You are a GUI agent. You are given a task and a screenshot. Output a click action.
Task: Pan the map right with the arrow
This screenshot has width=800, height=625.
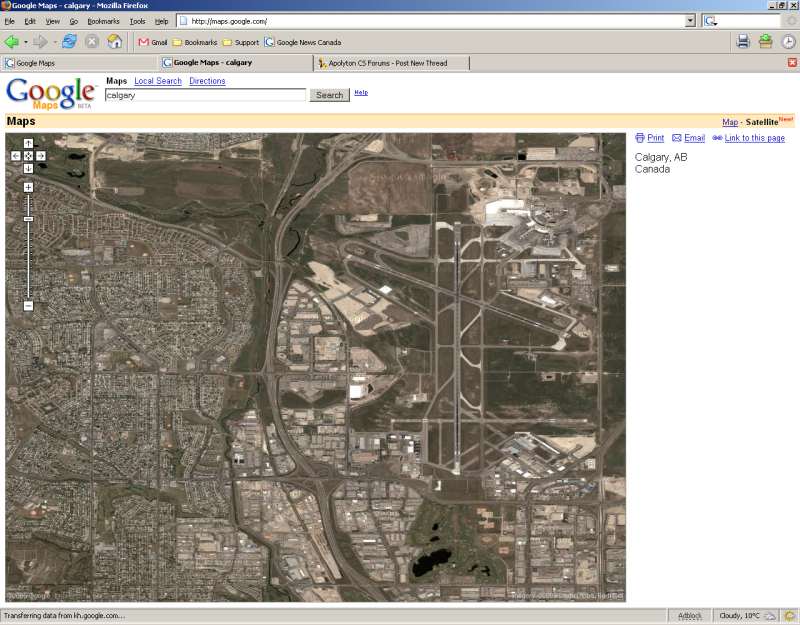41,156
